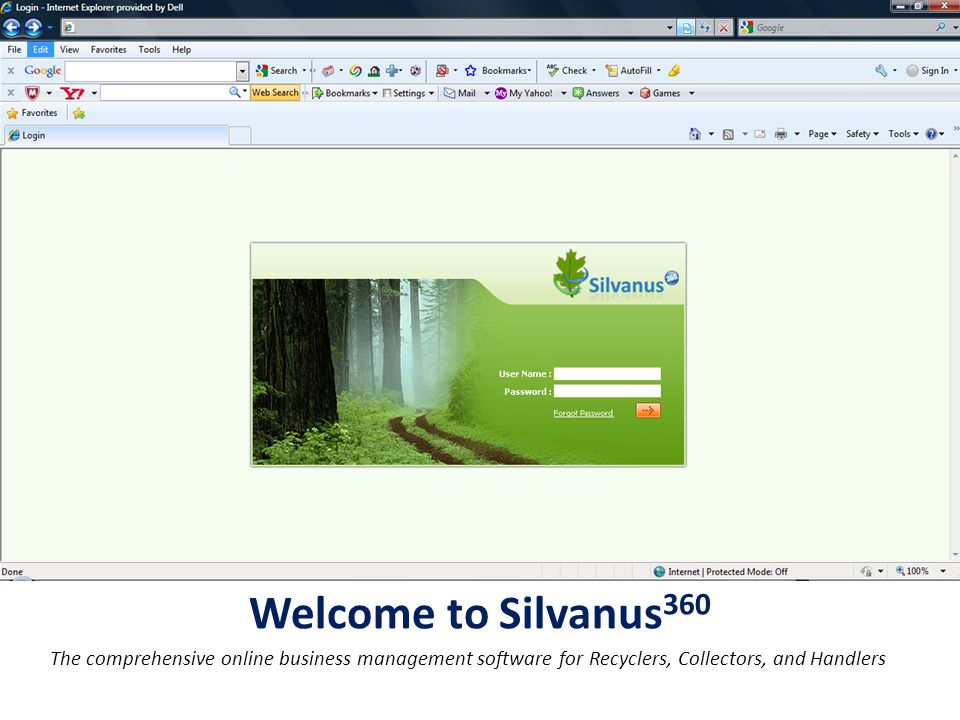Image resolution: width=960 pixels, height=720 pixels.
Task: Click the Yahoo! logo icon
Action: point(72,93)
